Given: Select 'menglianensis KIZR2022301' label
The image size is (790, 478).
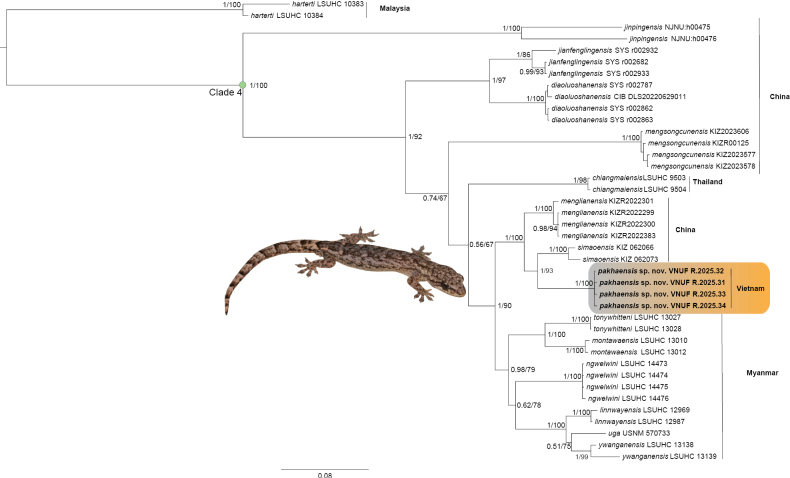Looking at the screenshot, I should tap(607, 201).
